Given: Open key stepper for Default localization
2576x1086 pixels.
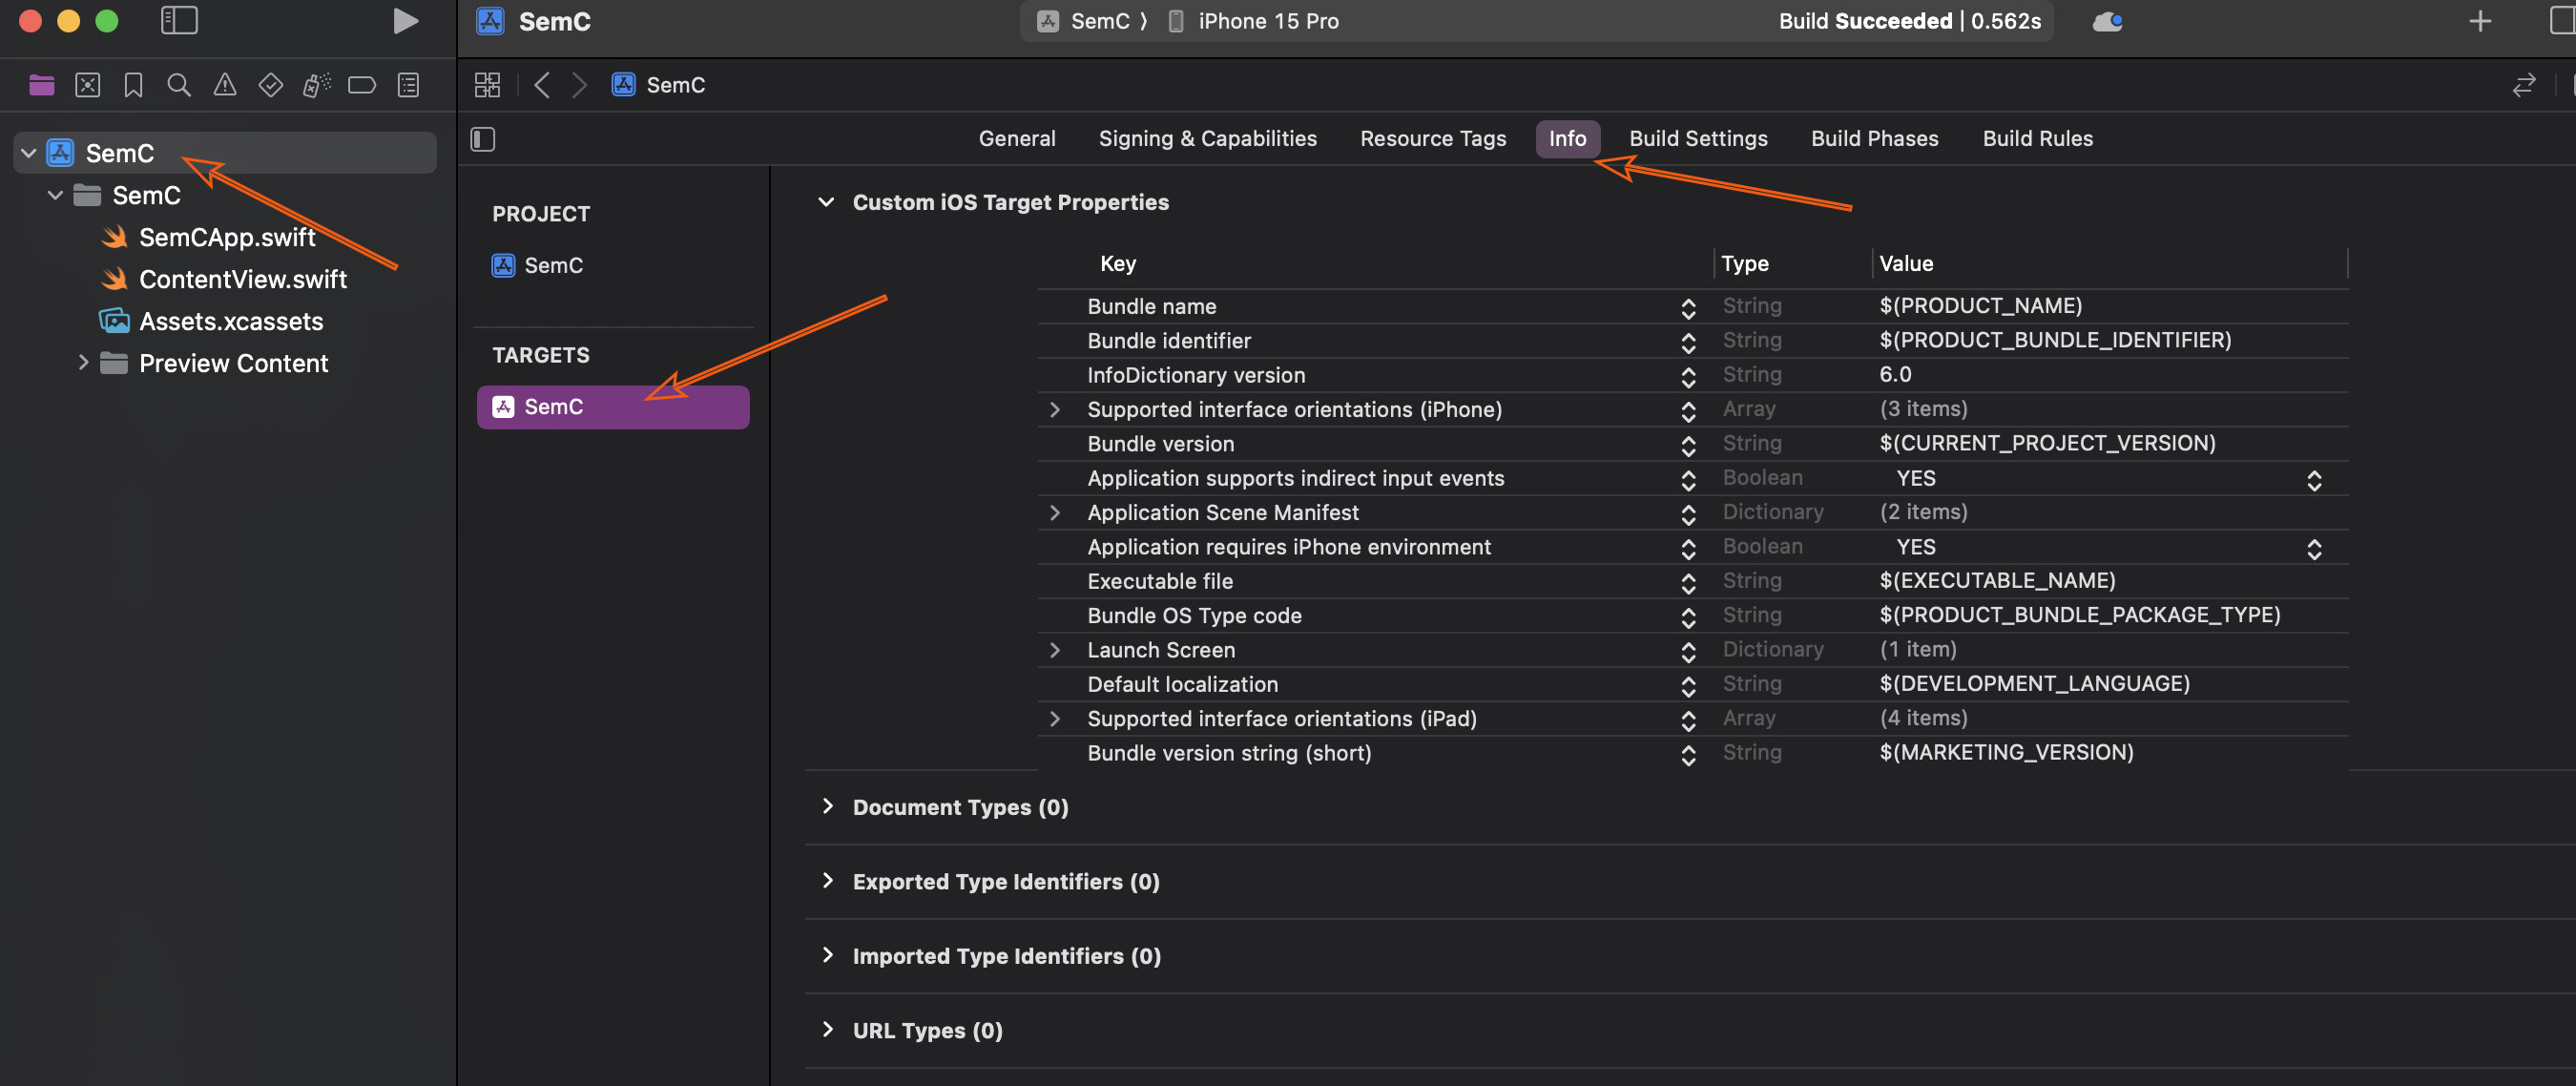Looking at the screenshot, I should pyautogui.click(x=1688, y=687).
